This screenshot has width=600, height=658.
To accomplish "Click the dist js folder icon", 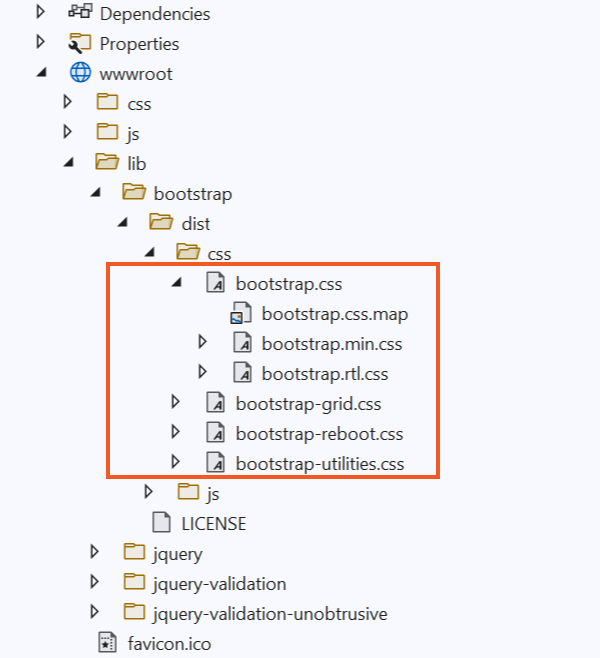I will coord(188,491).
